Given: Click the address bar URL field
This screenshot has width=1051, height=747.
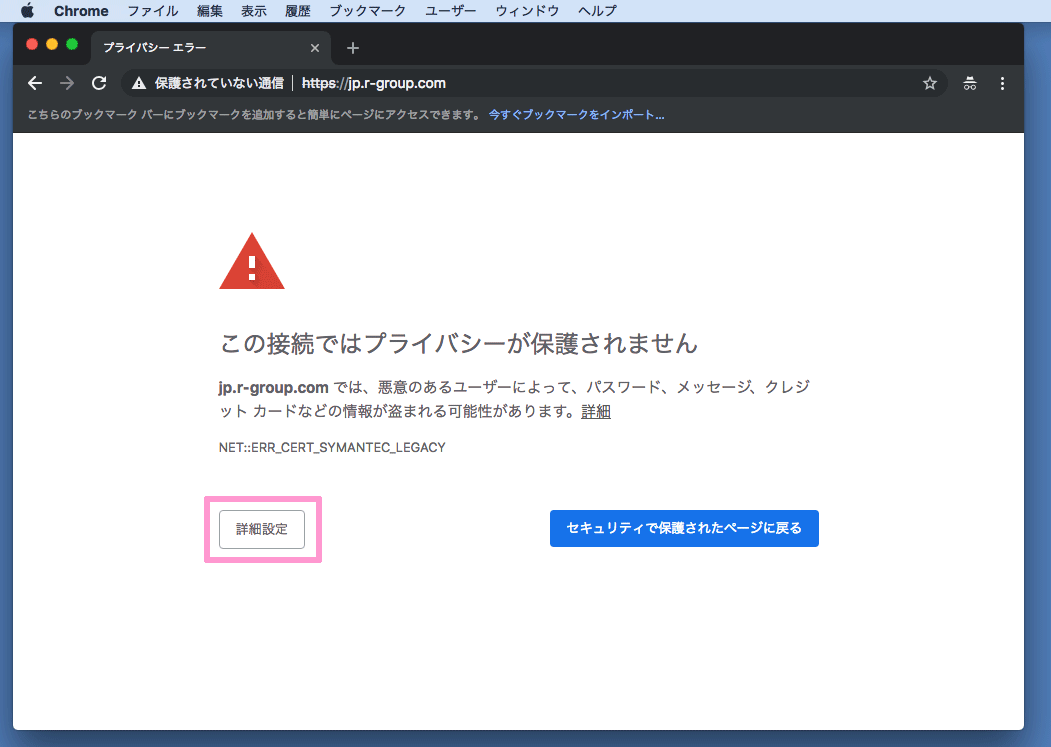Looking at the screenshot, I should point(600,84).
